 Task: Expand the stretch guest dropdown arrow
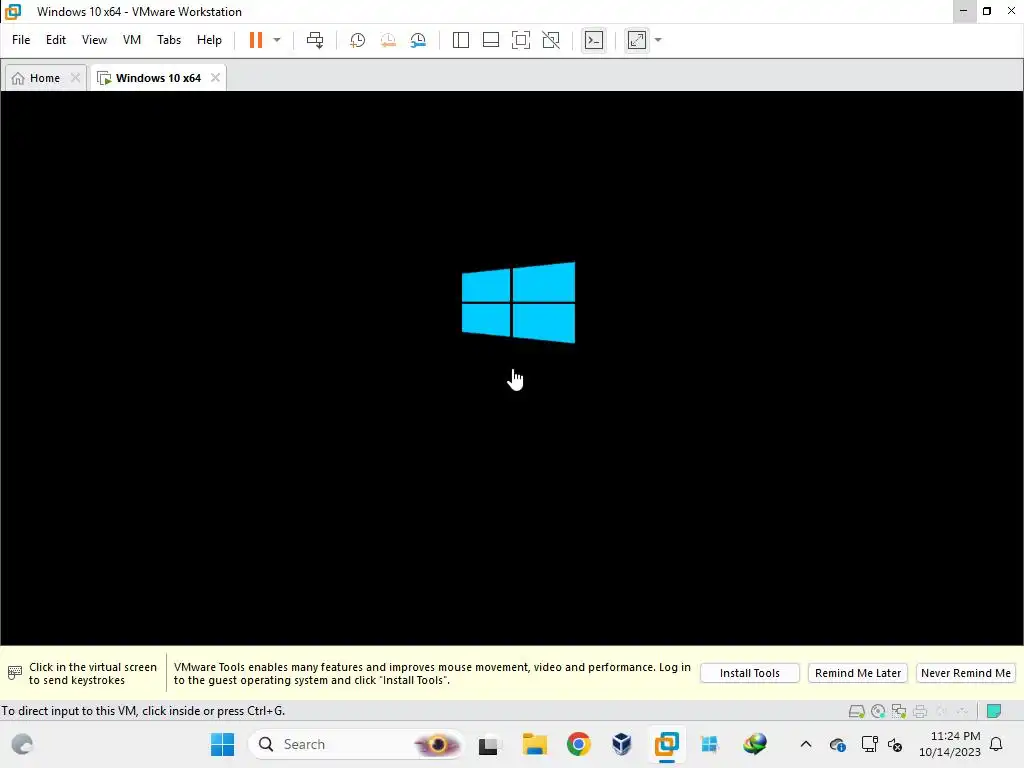coord(658,40)
